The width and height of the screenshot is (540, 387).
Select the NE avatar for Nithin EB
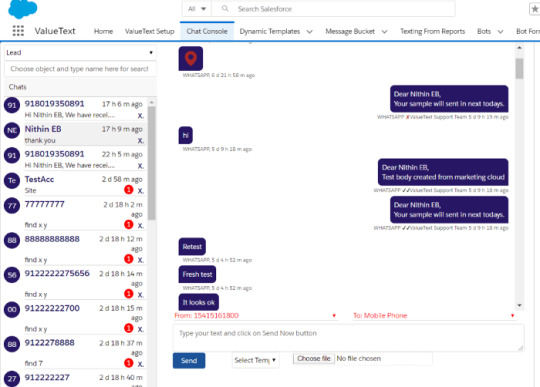click(12, 130)
